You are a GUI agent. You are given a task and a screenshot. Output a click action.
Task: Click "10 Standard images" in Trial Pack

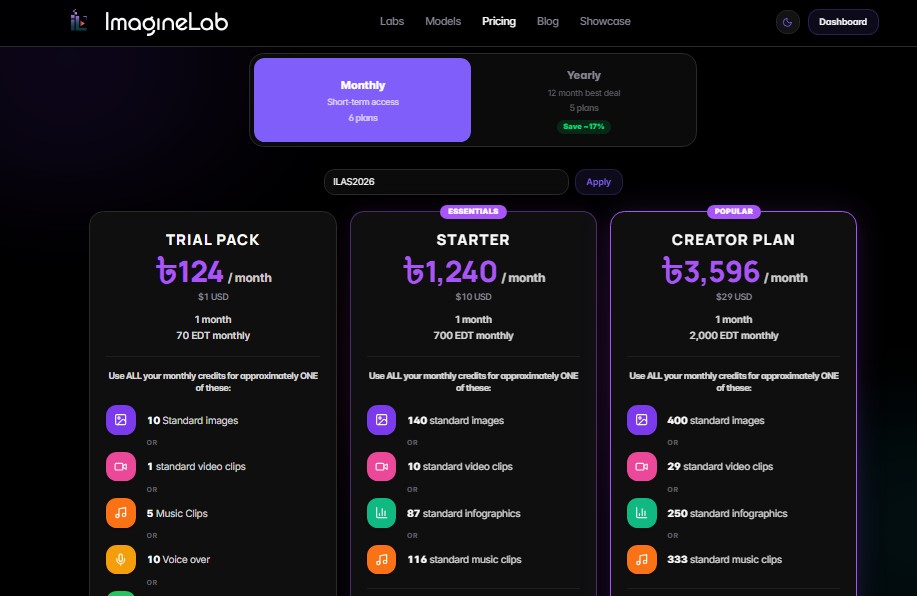pos(192,421)
